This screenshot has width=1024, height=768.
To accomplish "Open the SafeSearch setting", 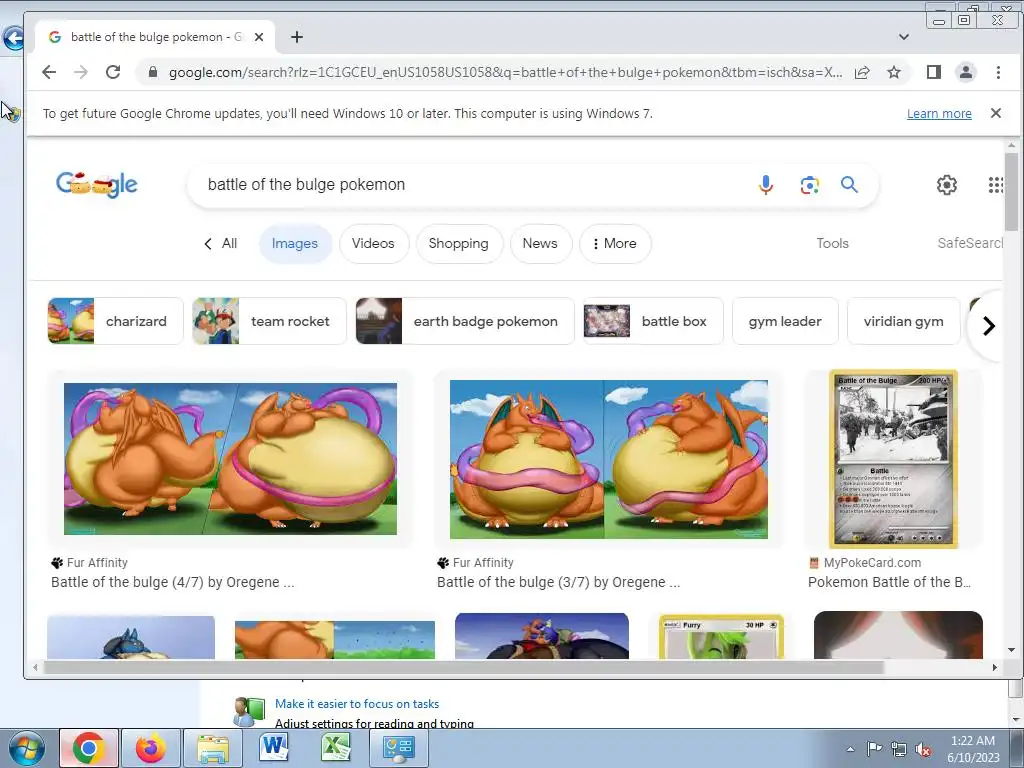I will (970, 244).
